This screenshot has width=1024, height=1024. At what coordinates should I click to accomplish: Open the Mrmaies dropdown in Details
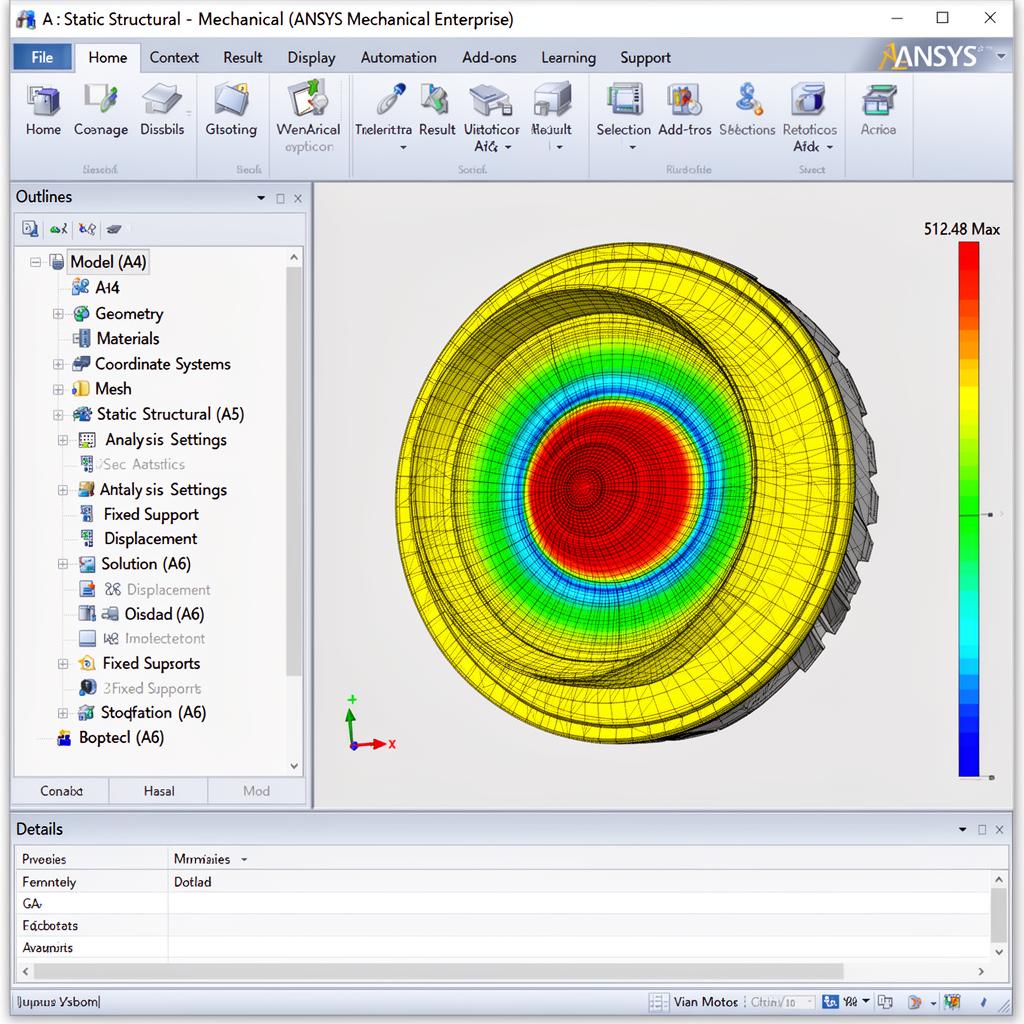click(244, 859)
